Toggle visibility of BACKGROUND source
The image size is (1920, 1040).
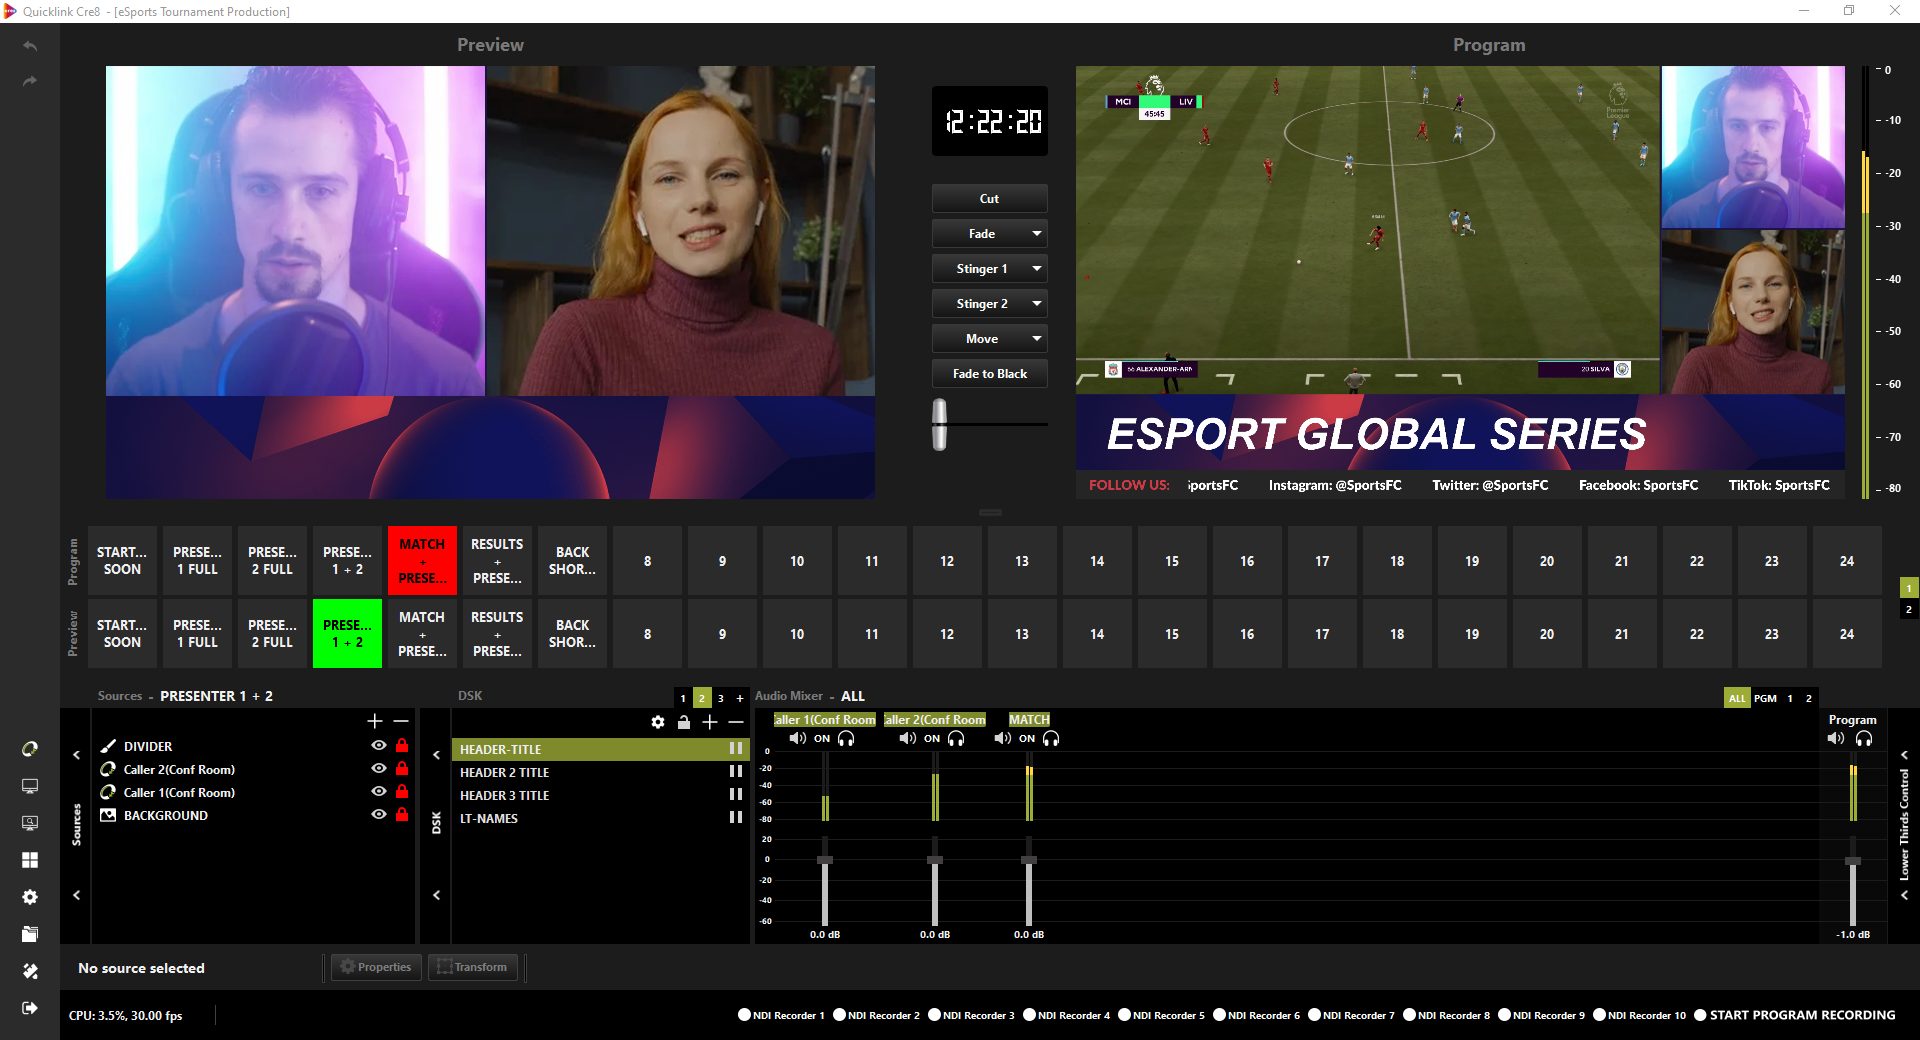[379, 815]
